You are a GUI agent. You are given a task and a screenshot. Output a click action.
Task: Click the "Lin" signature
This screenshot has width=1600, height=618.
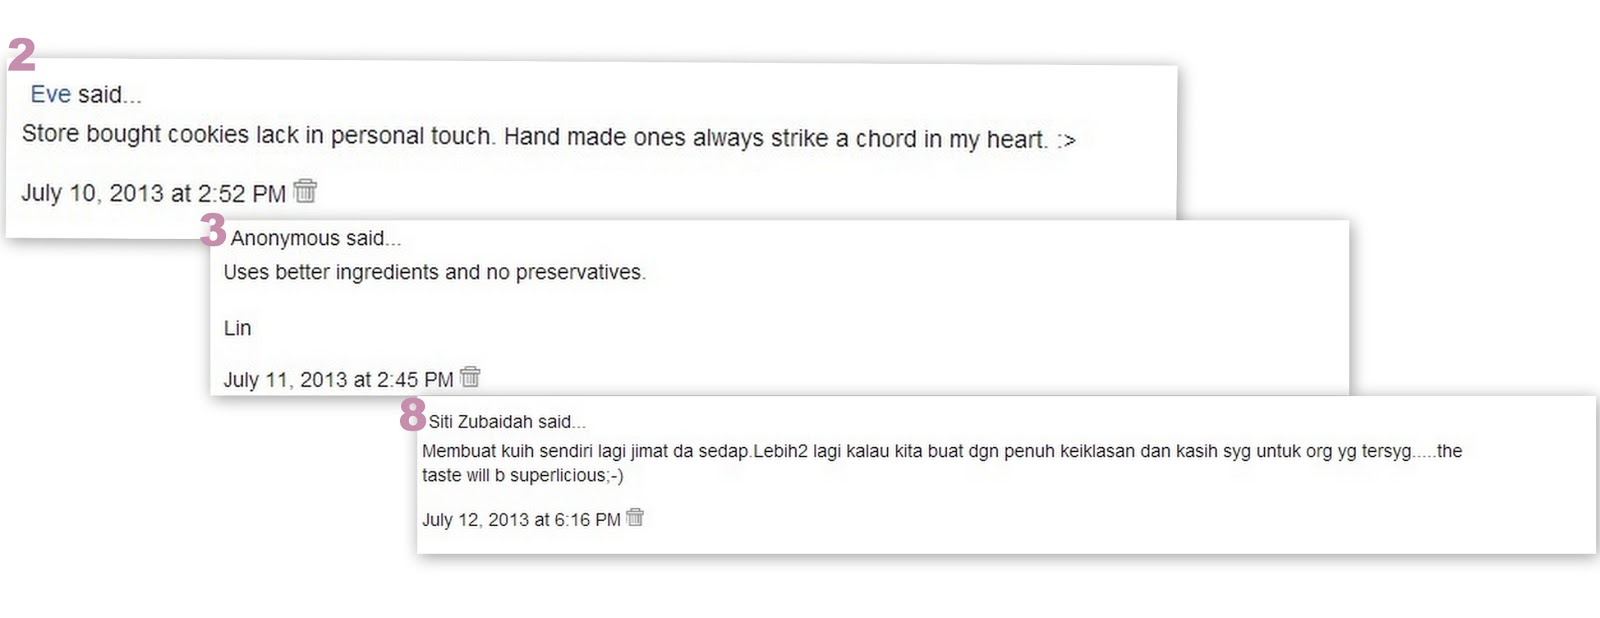pyautogui.click(x=237, y=328)
